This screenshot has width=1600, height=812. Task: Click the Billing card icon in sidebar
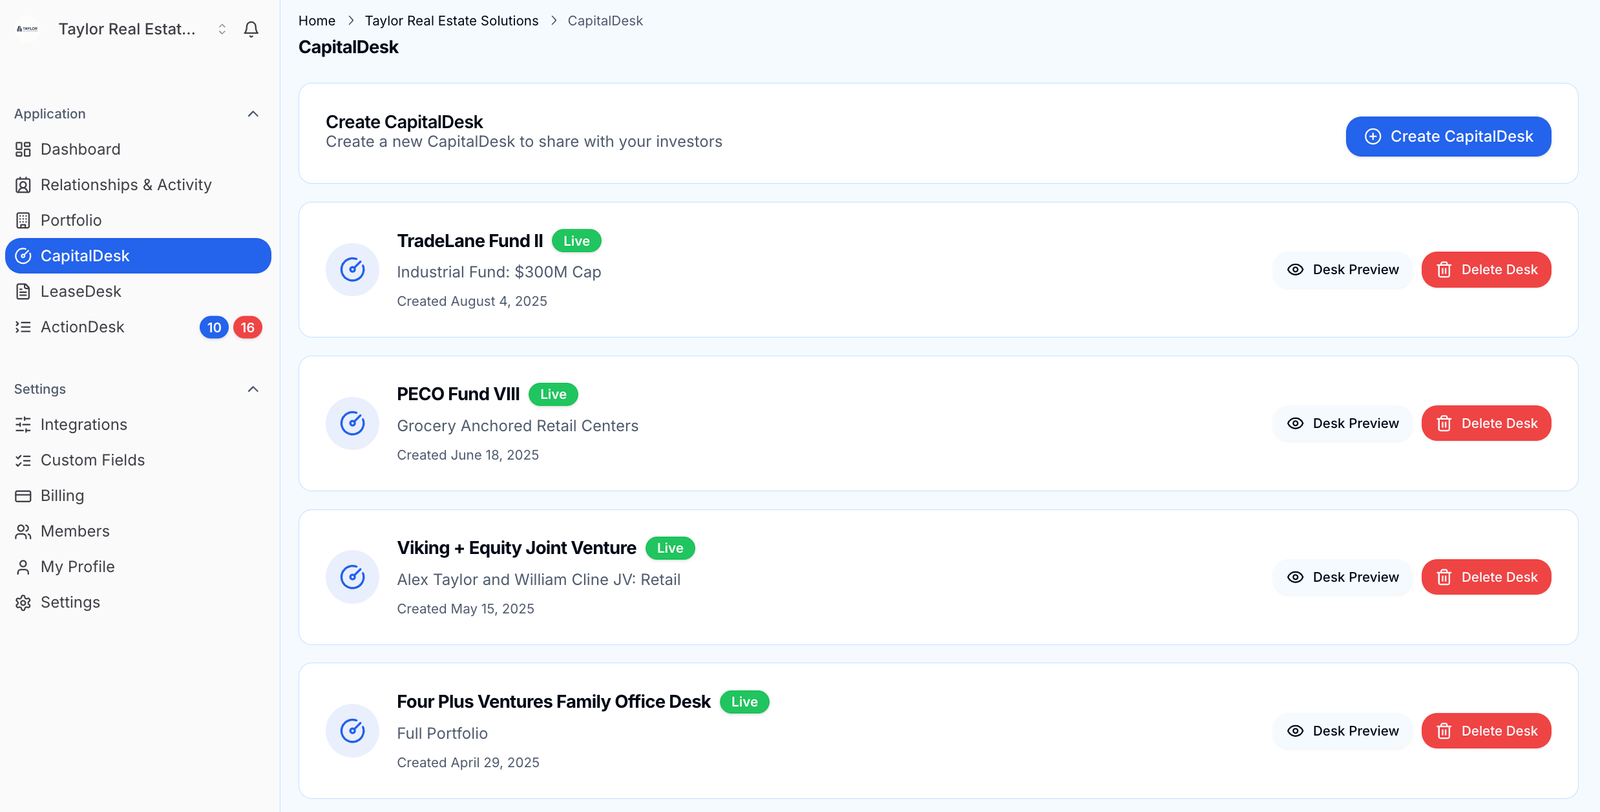[x=23, y=496]
